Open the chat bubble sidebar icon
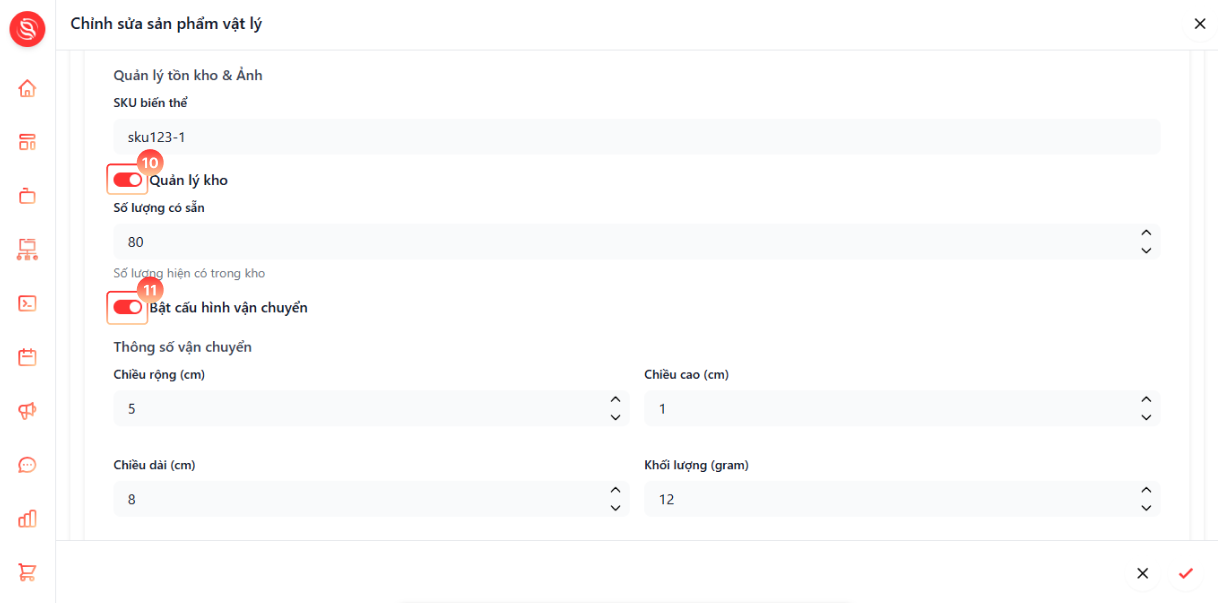This screenshot has height=603, width=1218. click(27, 464)
